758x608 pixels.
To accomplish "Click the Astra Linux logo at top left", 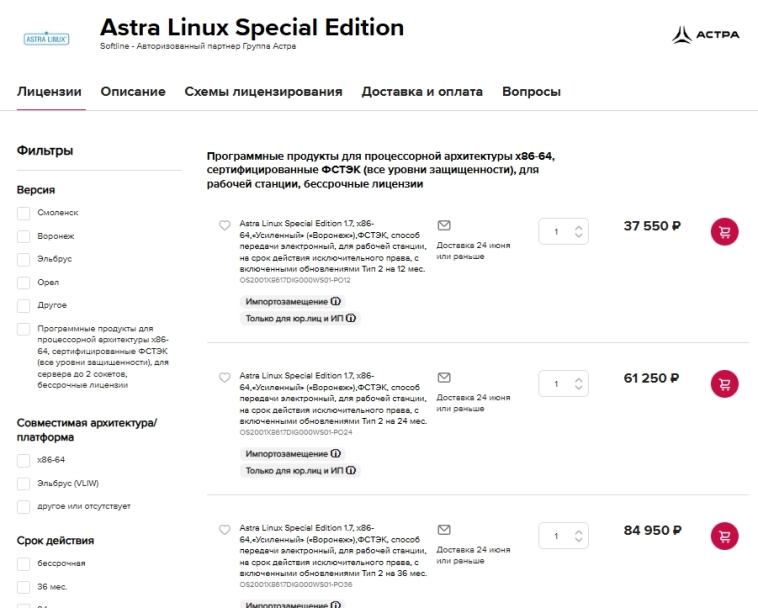I will click(45, 38).
